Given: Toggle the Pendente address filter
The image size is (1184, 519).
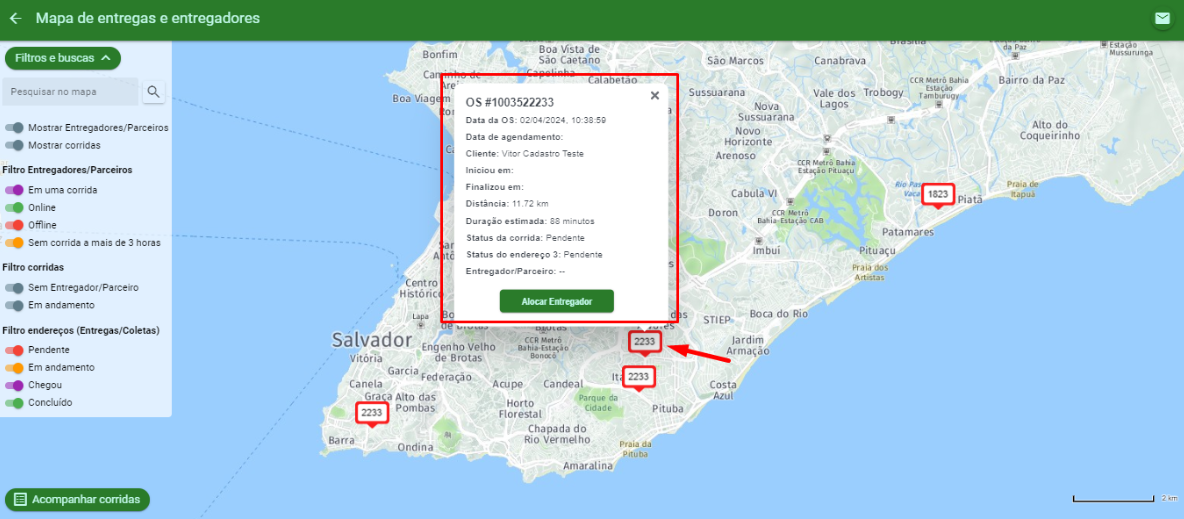Looking at the screenshot, I should [x=14, y=350].
